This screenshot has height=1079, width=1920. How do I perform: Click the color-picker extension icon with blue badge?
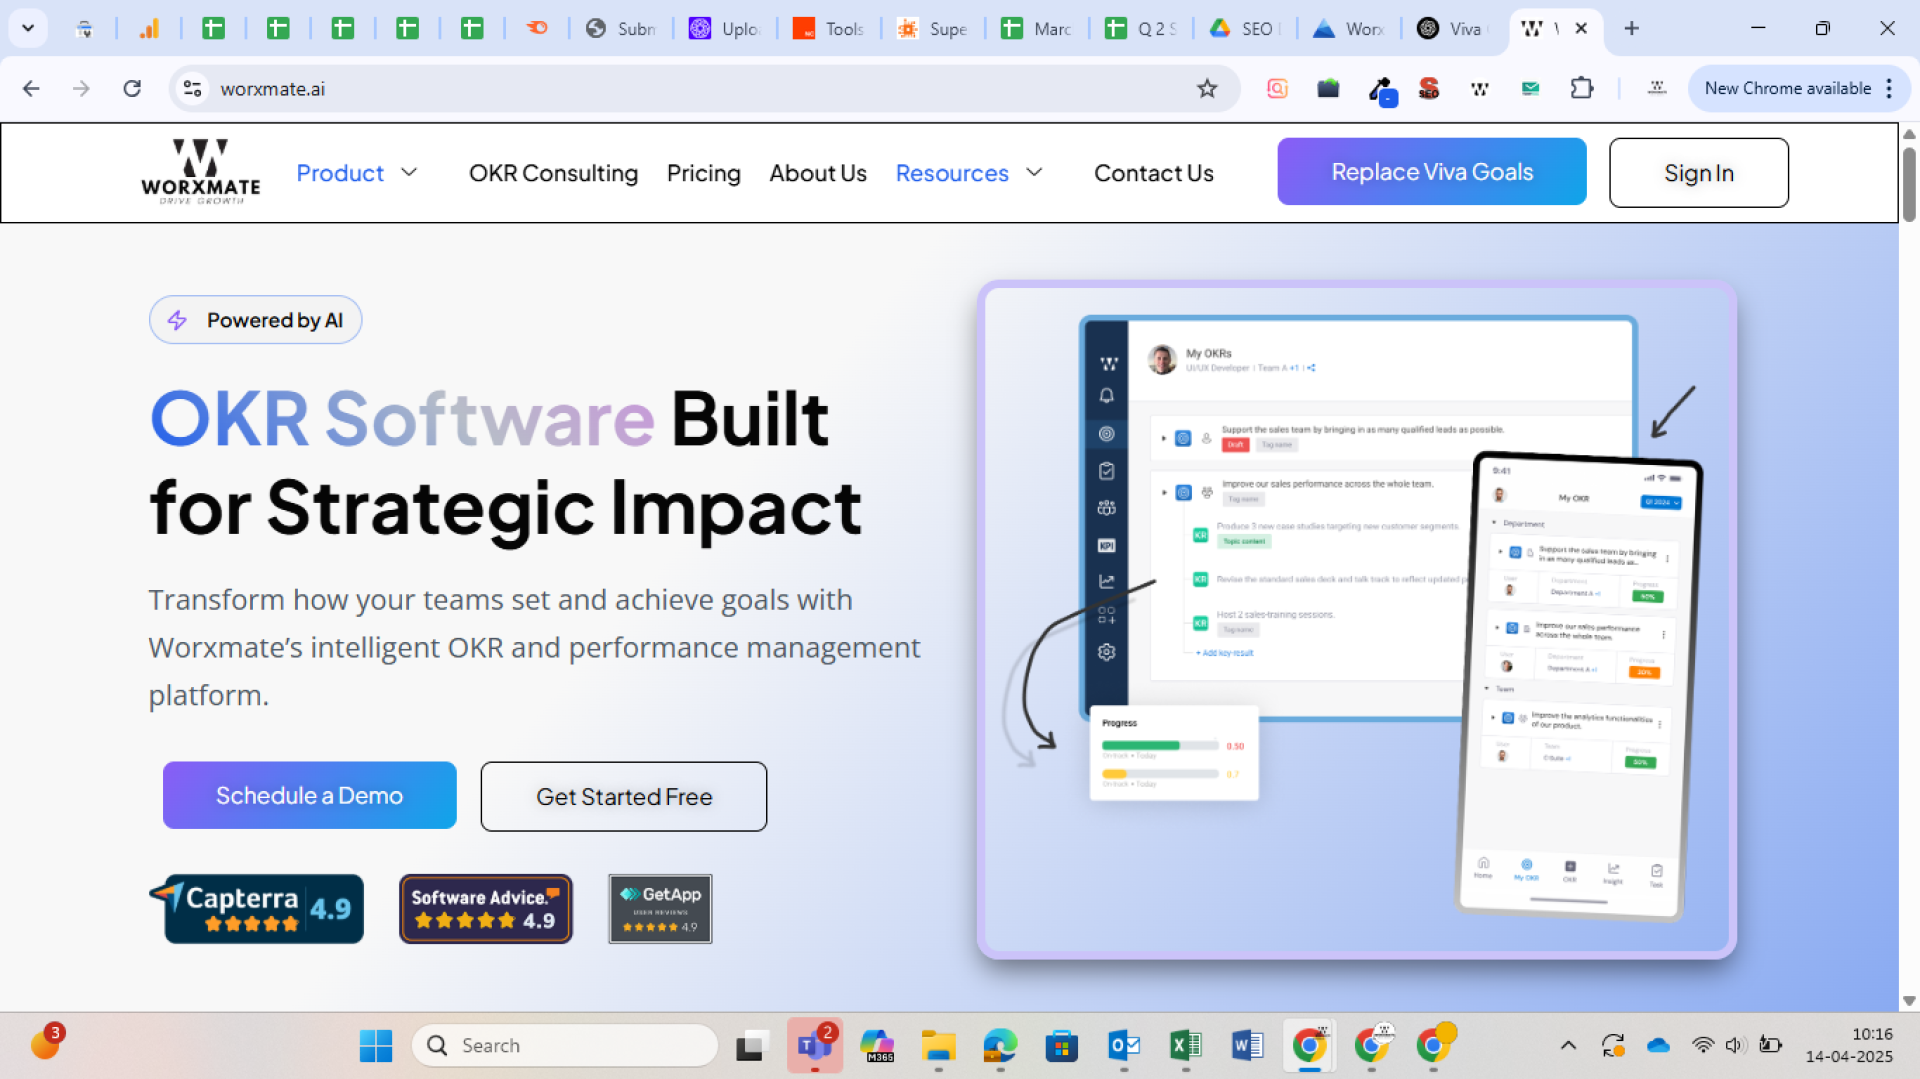[x=1381, y=90]
